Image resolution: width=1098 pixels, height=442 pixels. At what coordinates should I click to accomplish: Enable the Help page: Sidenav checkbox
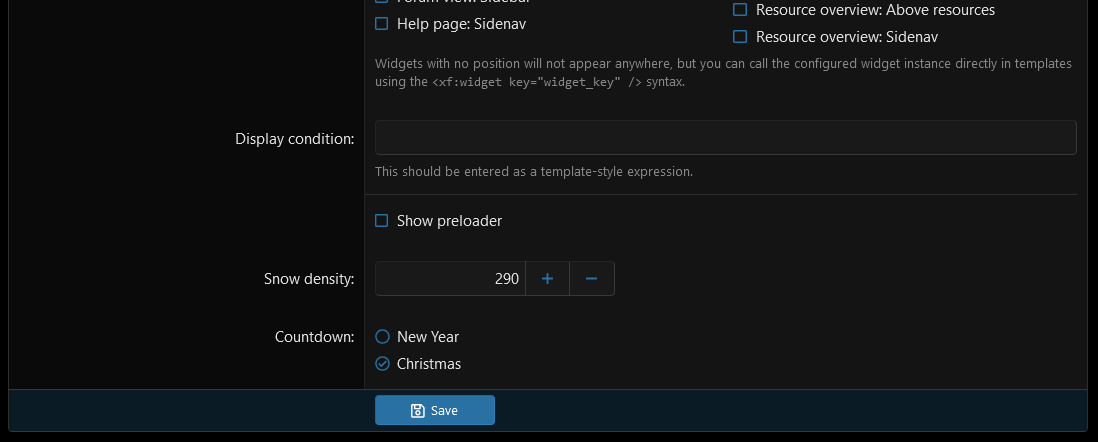382,24
